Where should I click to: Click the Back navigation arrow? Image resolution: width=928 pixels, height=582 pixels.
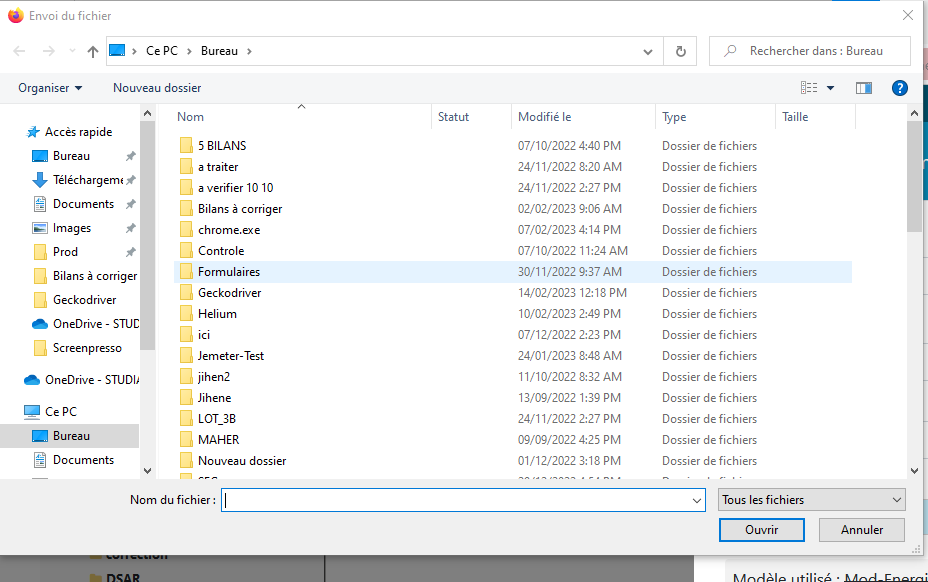pos(19,51)
